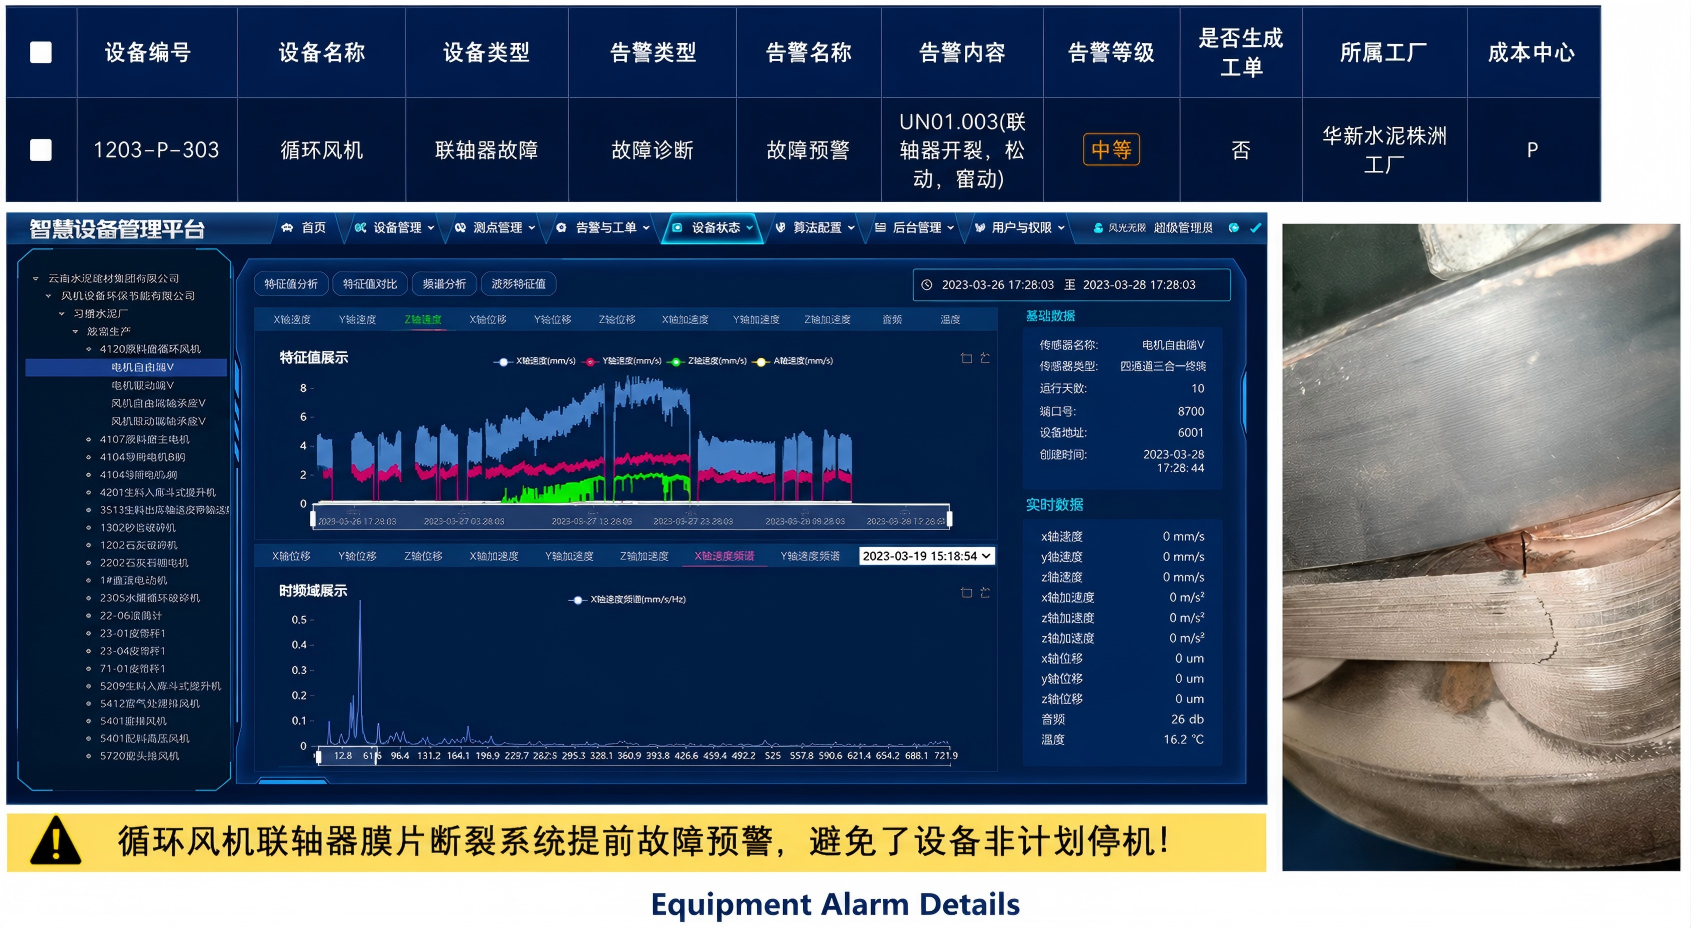The width and height of the screenshot is (1693, 929).
Task: Click the 中等 alarm level badge
Action: pyautogui.click(x=1111, y=150)
